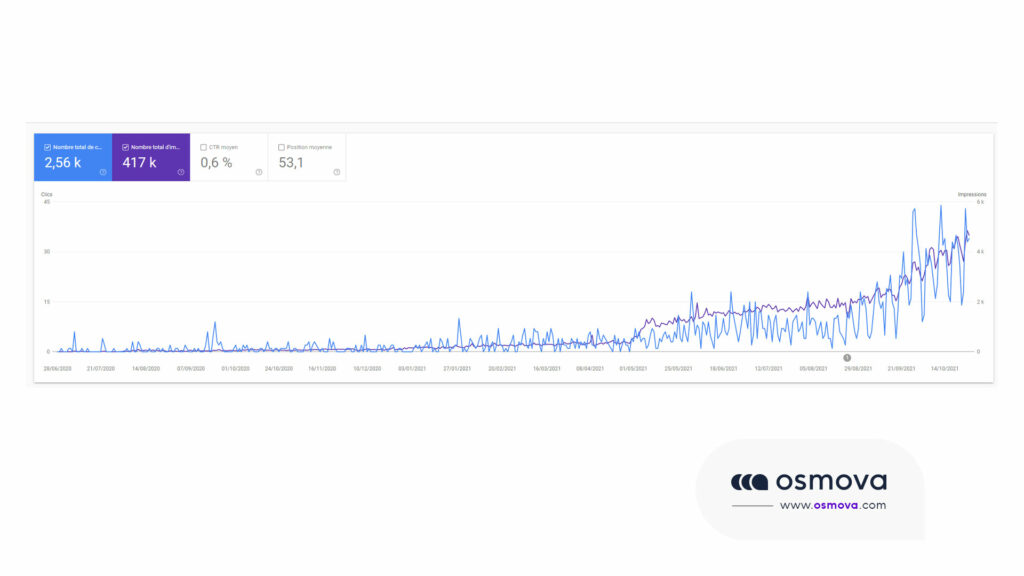Enable the CTR moyen checkbox
The width and height of the screenshot is (1024, 576).
203,146
